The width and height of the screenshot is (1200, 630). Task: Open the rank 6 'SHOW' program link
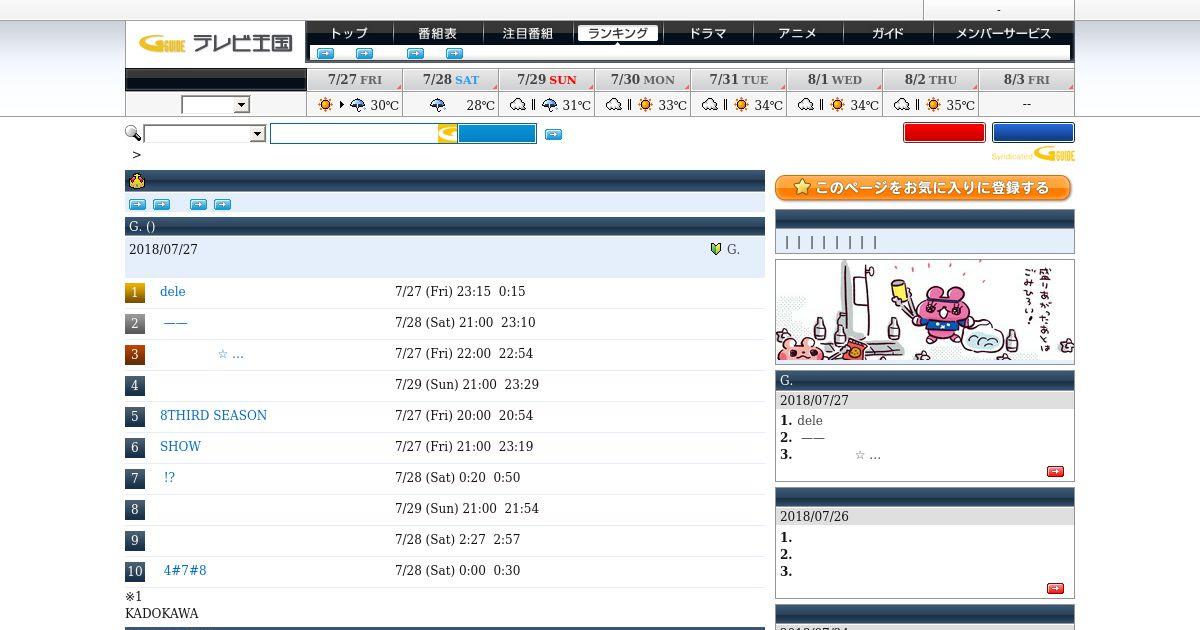point(180,447)
